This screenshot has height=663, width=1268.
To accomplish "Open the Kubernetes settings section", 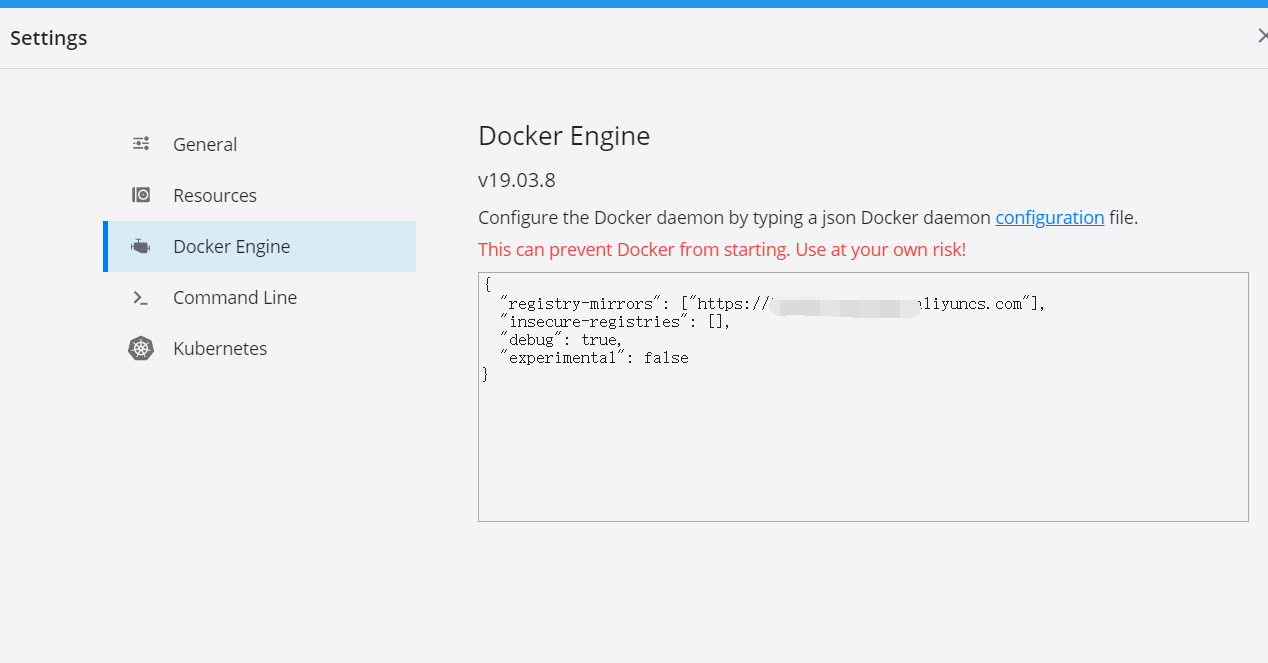I will point(220,348).
